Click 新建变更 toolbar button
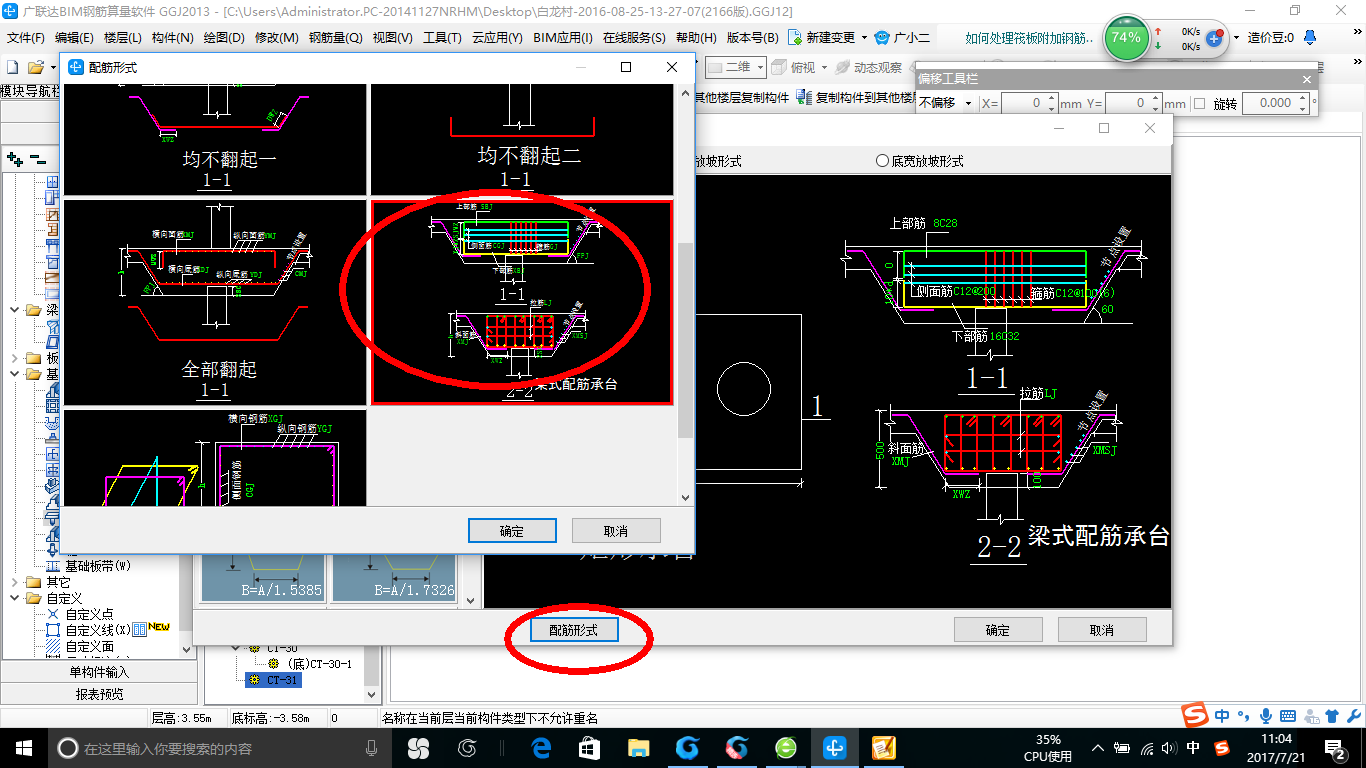The width and height of the screenshot is (1366, 768). point(822,37)
